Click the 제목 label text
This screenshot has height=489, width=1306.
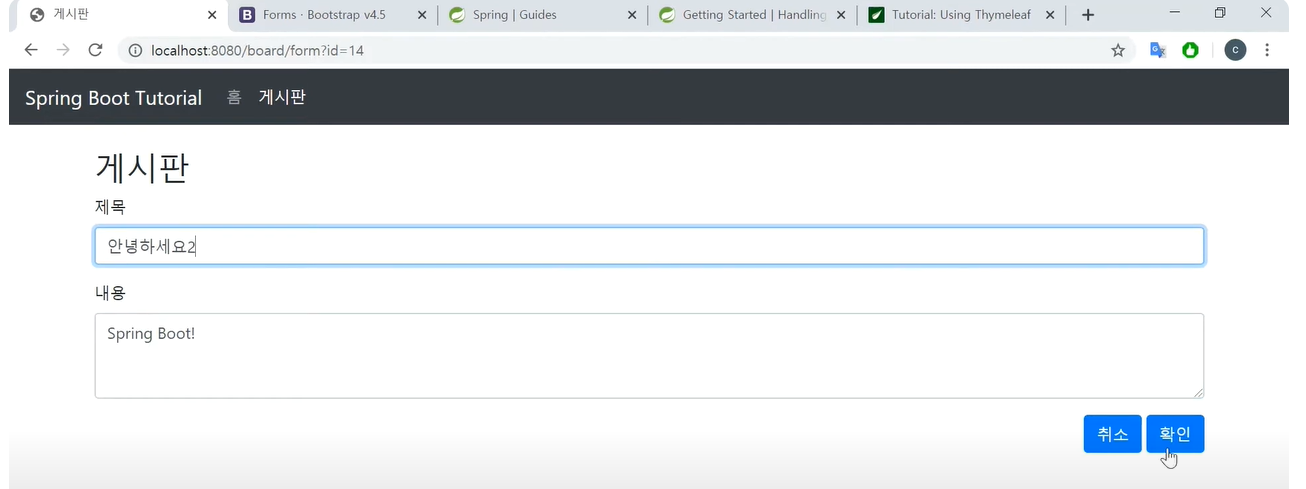click(110, 207)
